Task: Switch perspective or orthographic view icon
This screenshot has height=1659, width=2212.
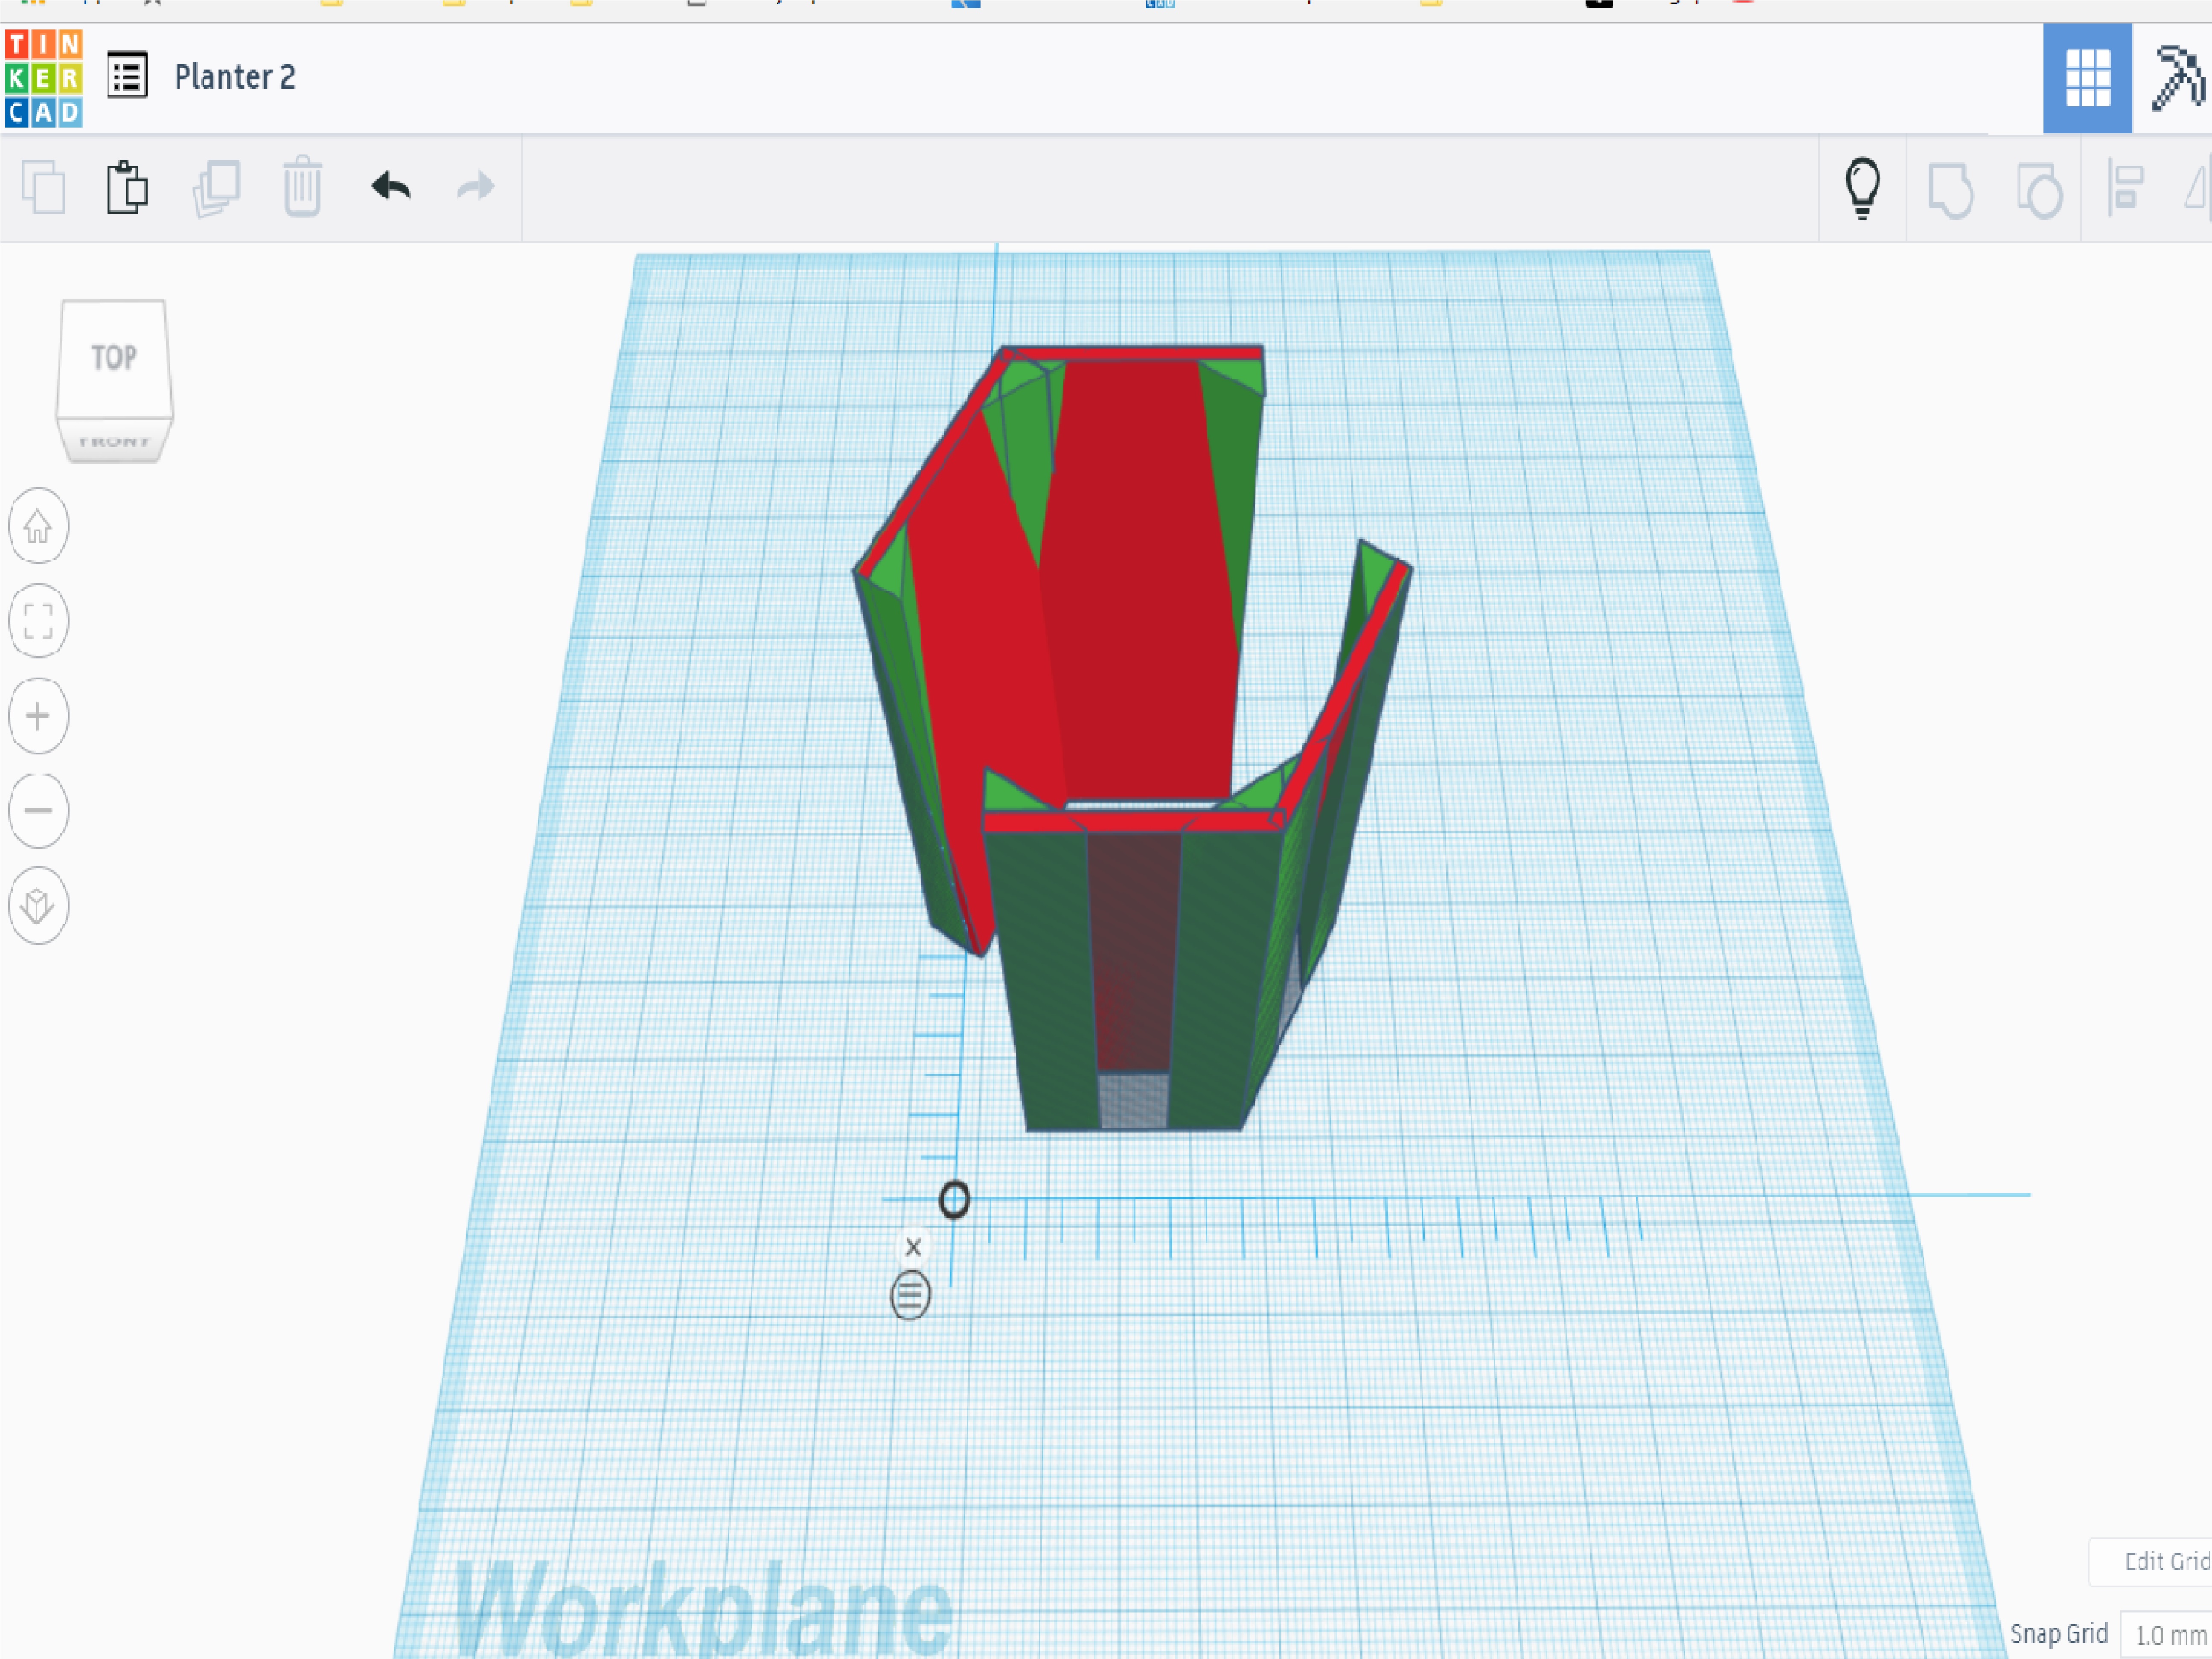Action: click(x=38, y=906)
